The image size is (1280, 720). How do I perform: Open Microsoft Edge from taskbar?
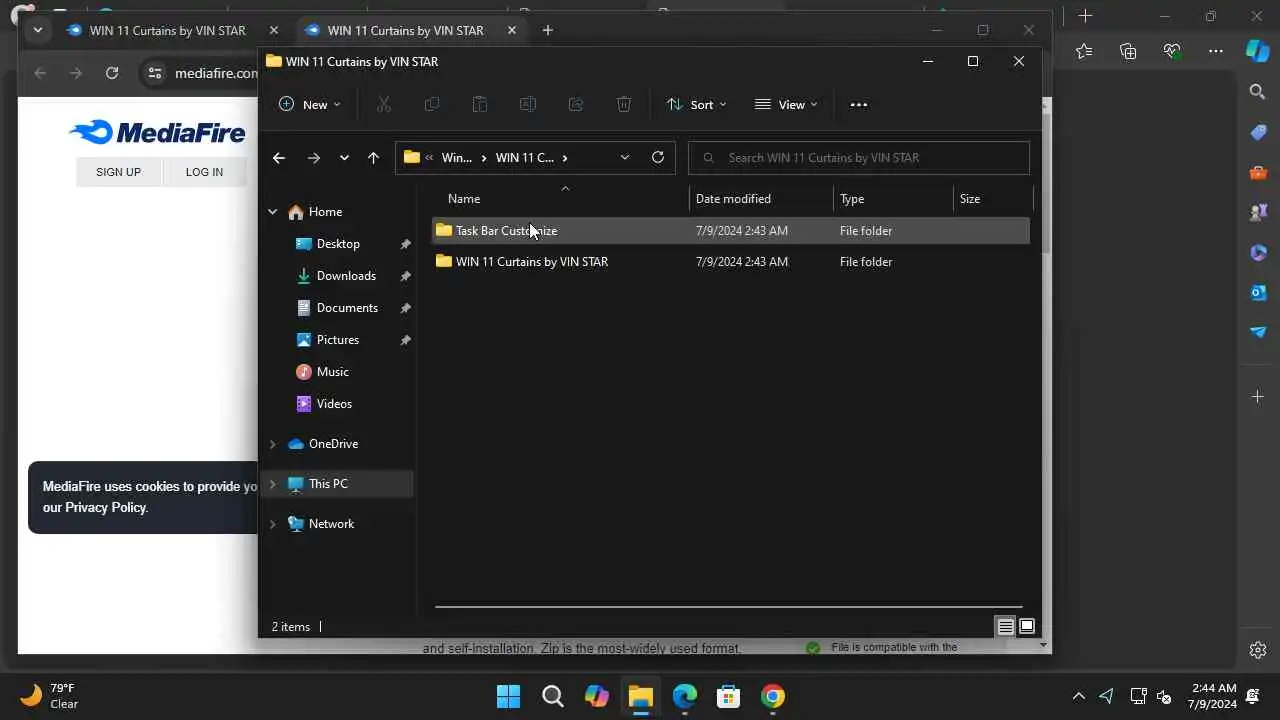point(684,696)
